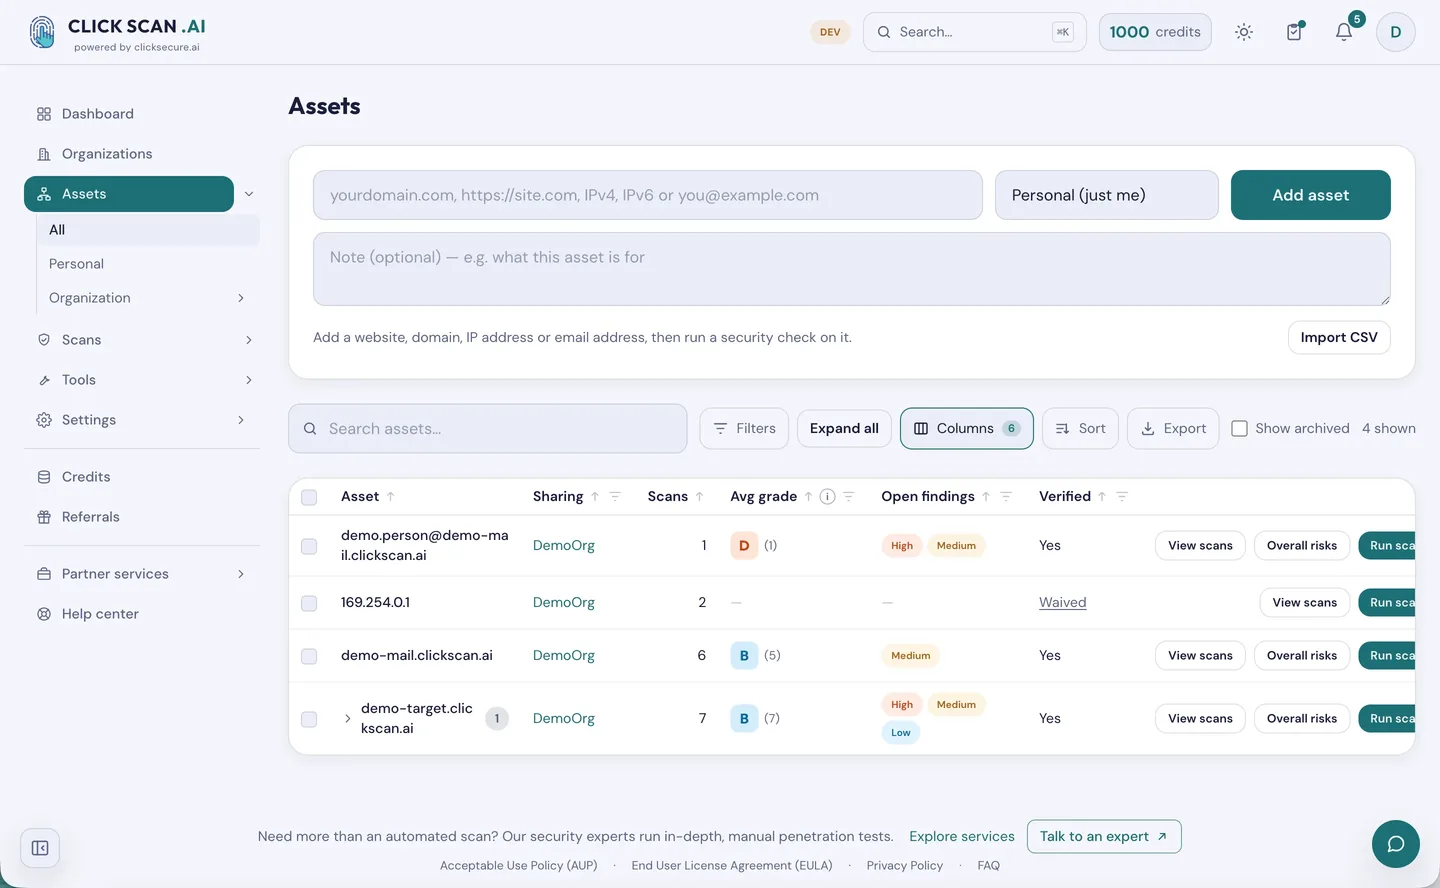This screenshot has width=1440, height=888.
Task: Click the DEV environment badge
Action: pyautogui.click(x=830, y=32)
